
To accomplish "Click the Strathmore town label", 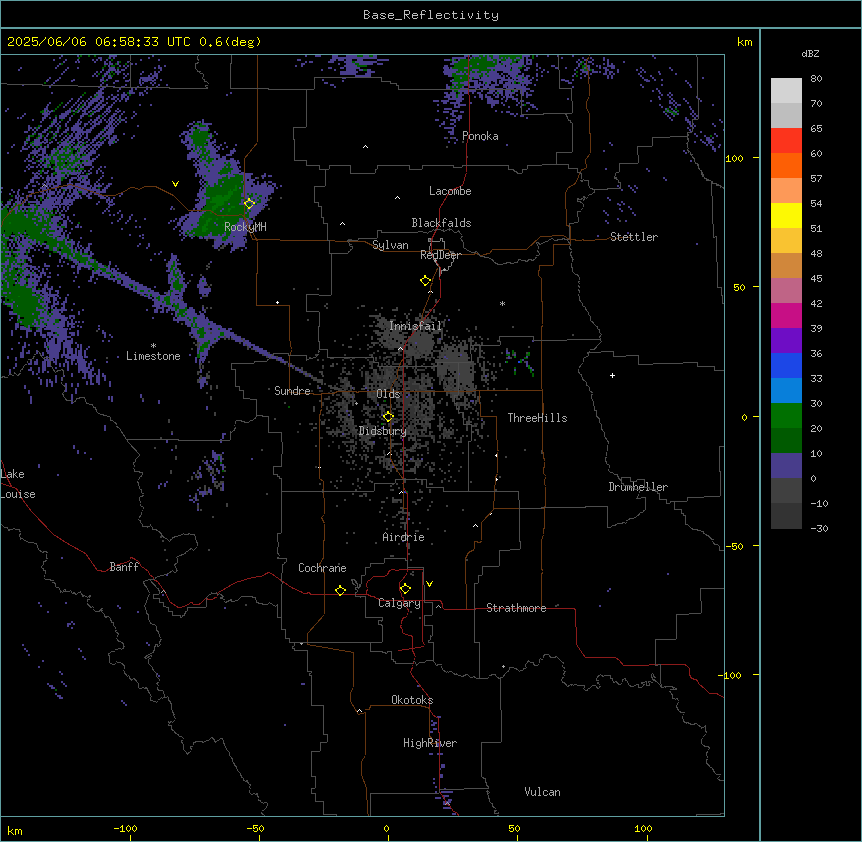I will [516, 608].
